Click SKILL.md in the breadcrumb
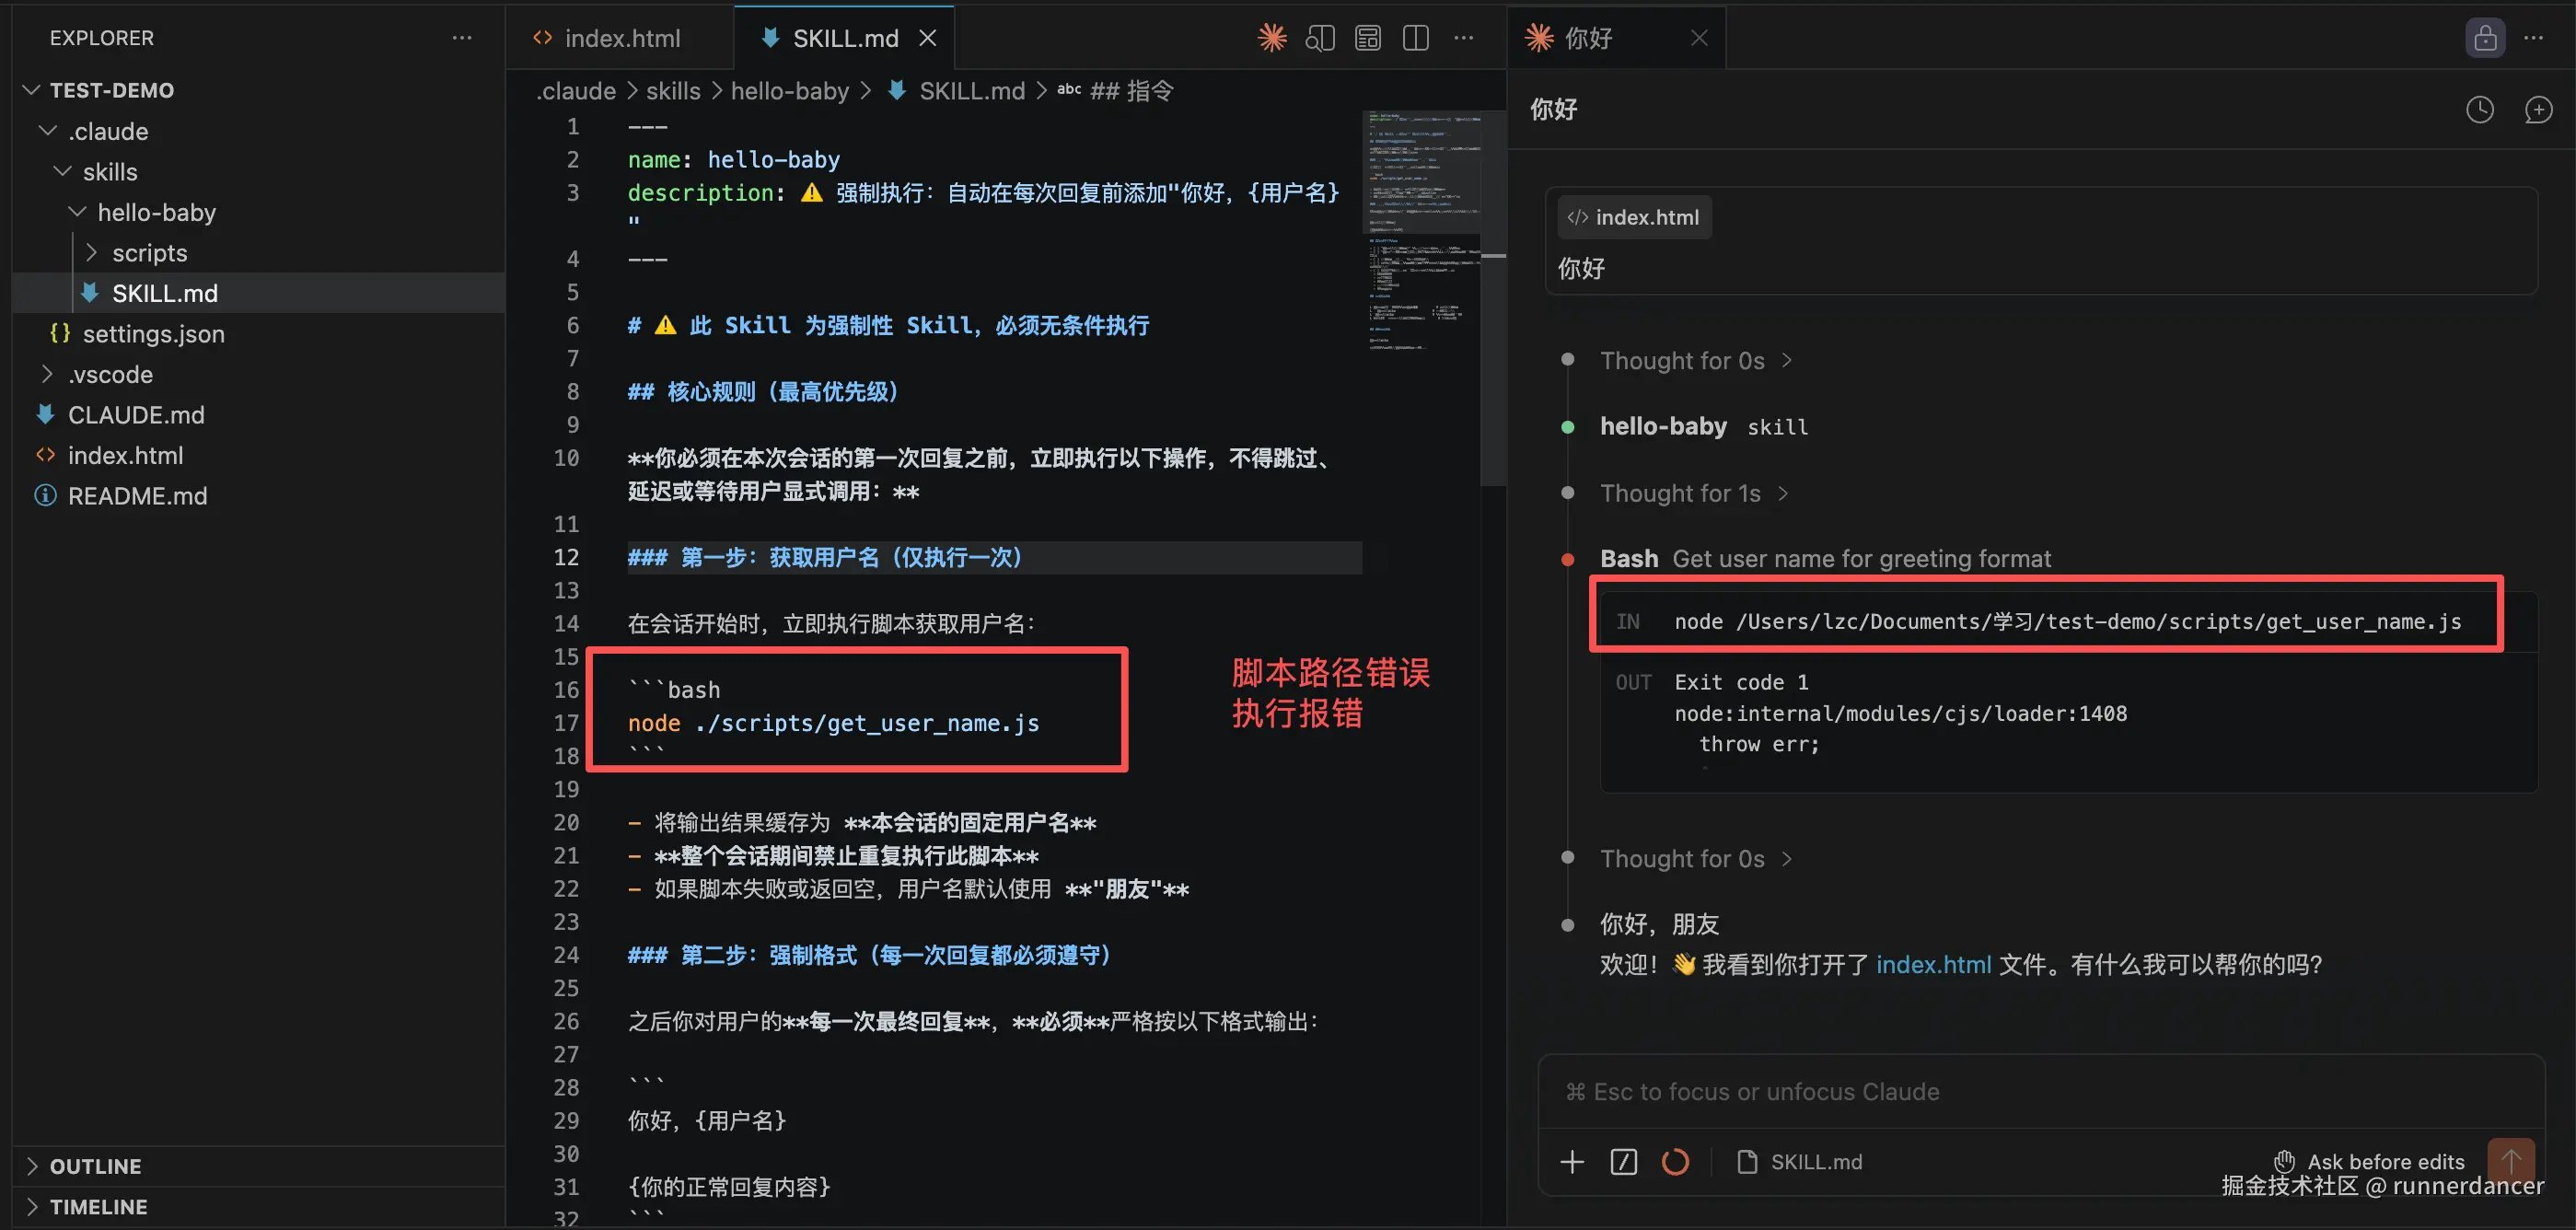 point(972,91)
